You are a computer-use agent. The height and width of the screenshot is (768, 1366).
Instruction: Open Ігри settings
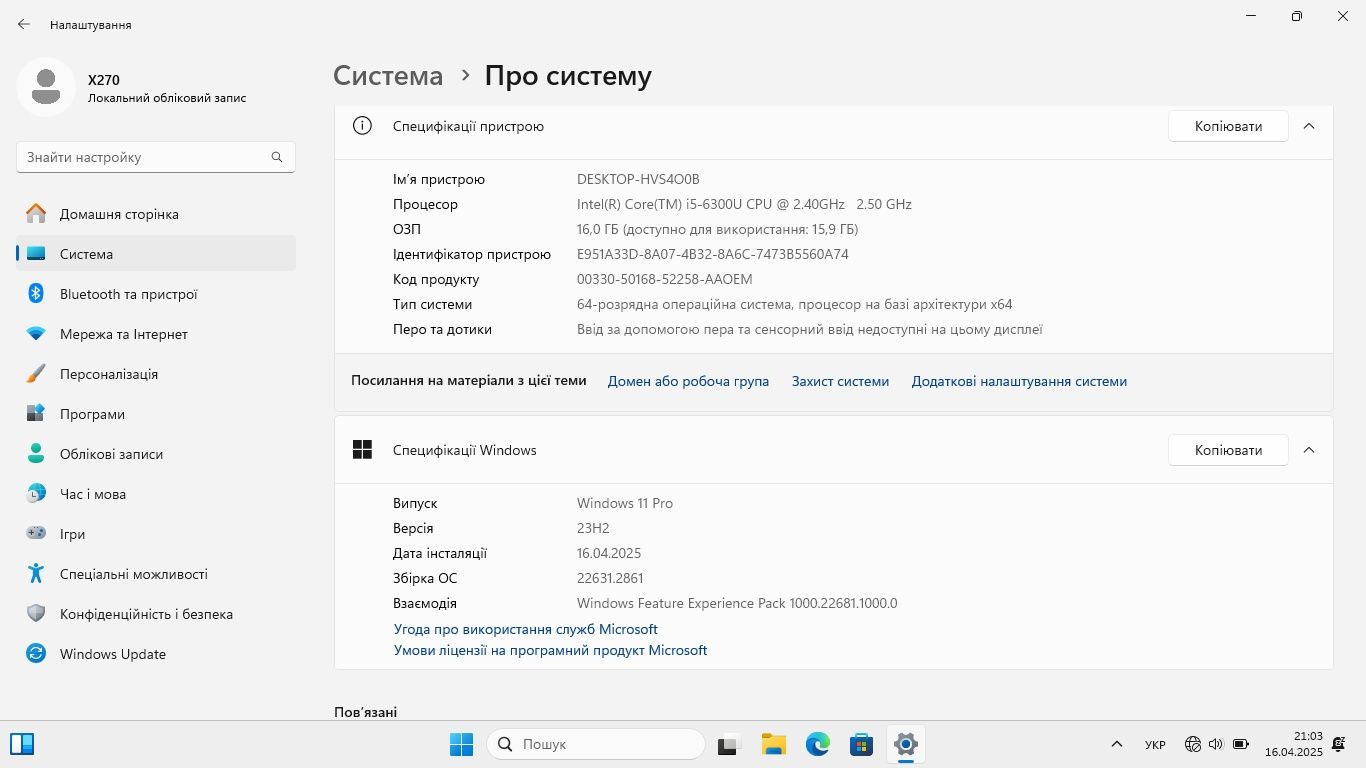156,534
